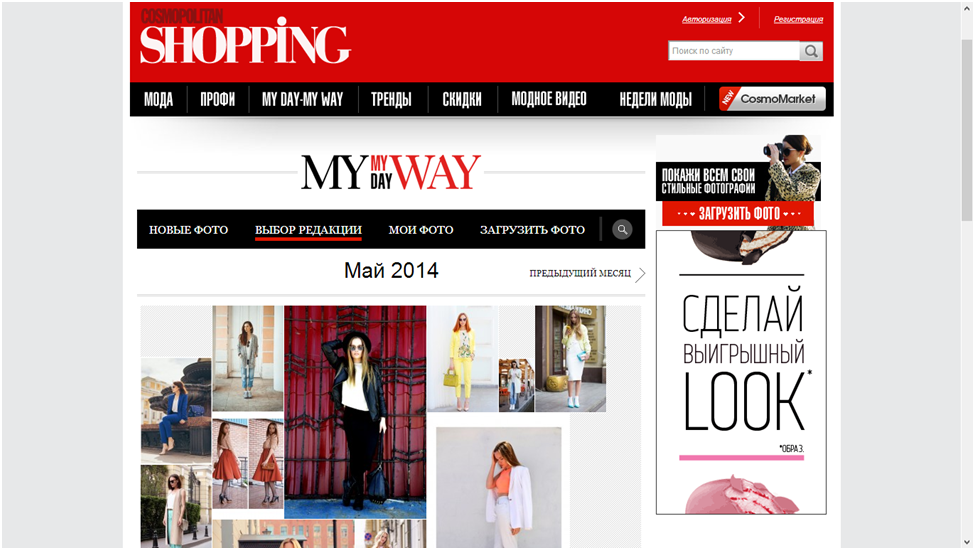Viewport: 975px width, 550px height.
Task: Click the scrollbar down arrow
Action: [966, 542]
